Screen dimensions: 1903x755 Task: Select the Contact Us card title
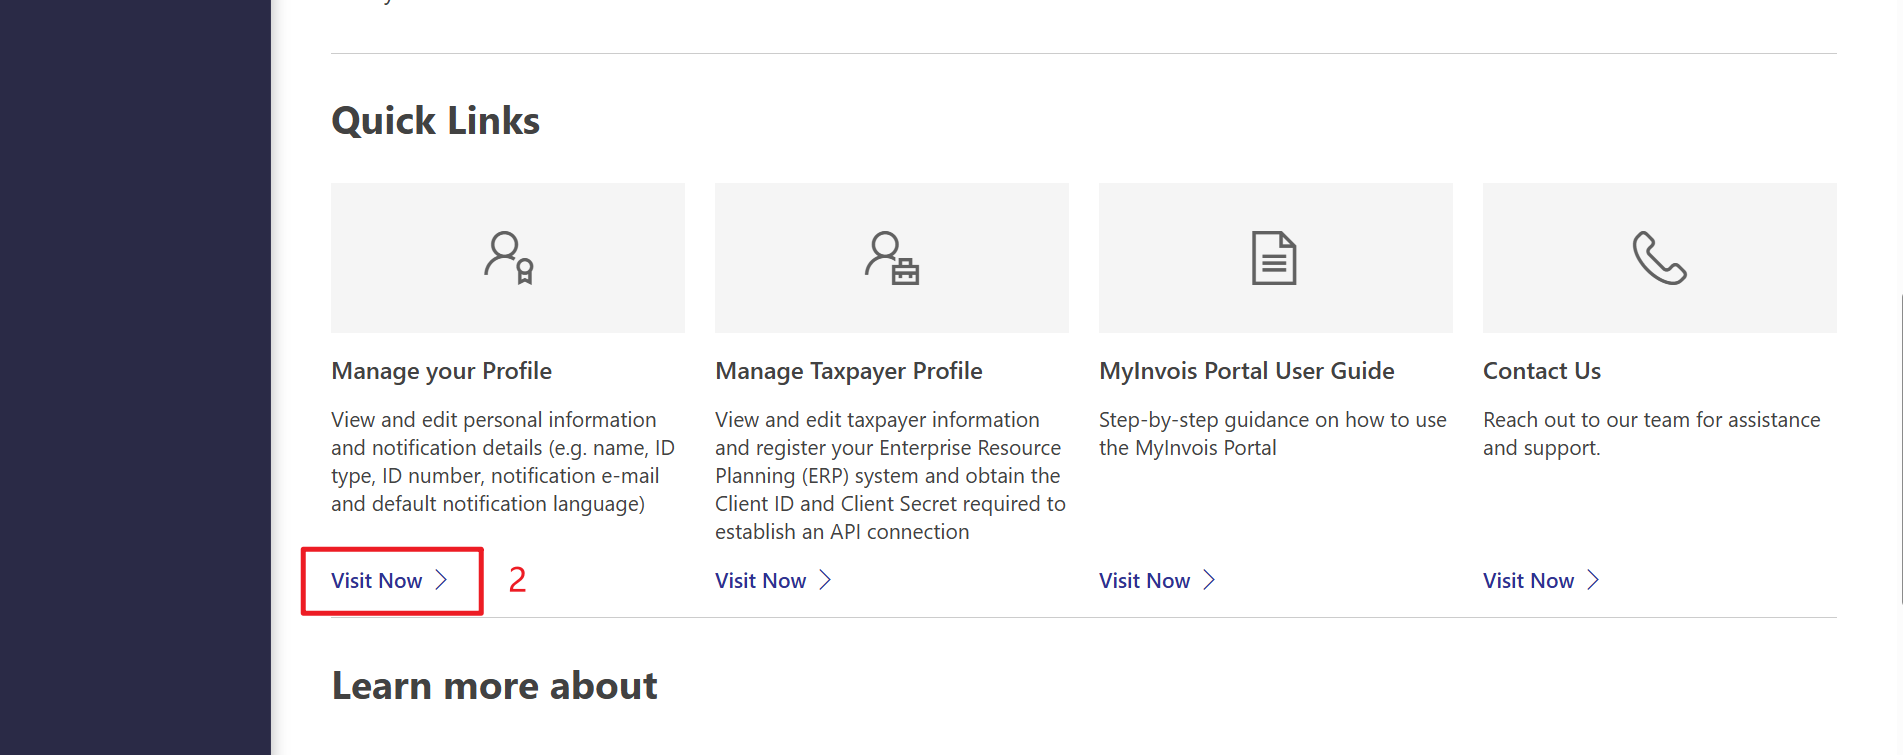coord(1541,371)
